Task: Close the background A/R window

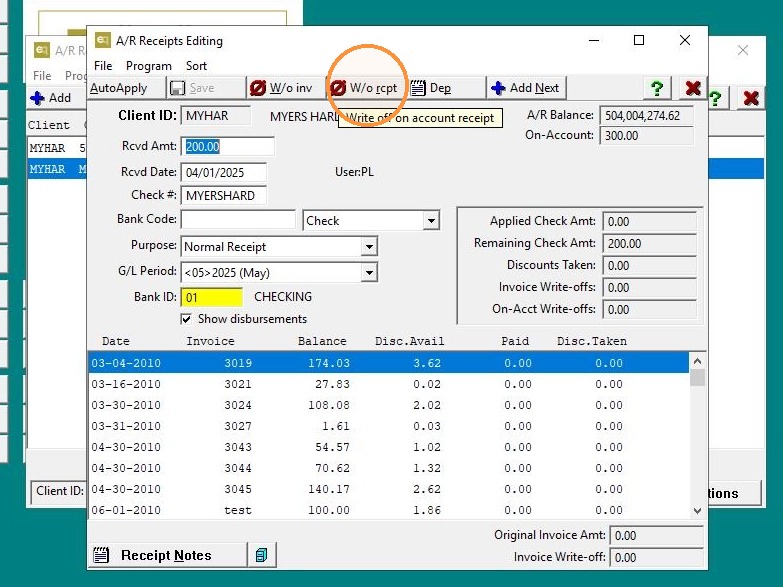Action: point(743,50)
